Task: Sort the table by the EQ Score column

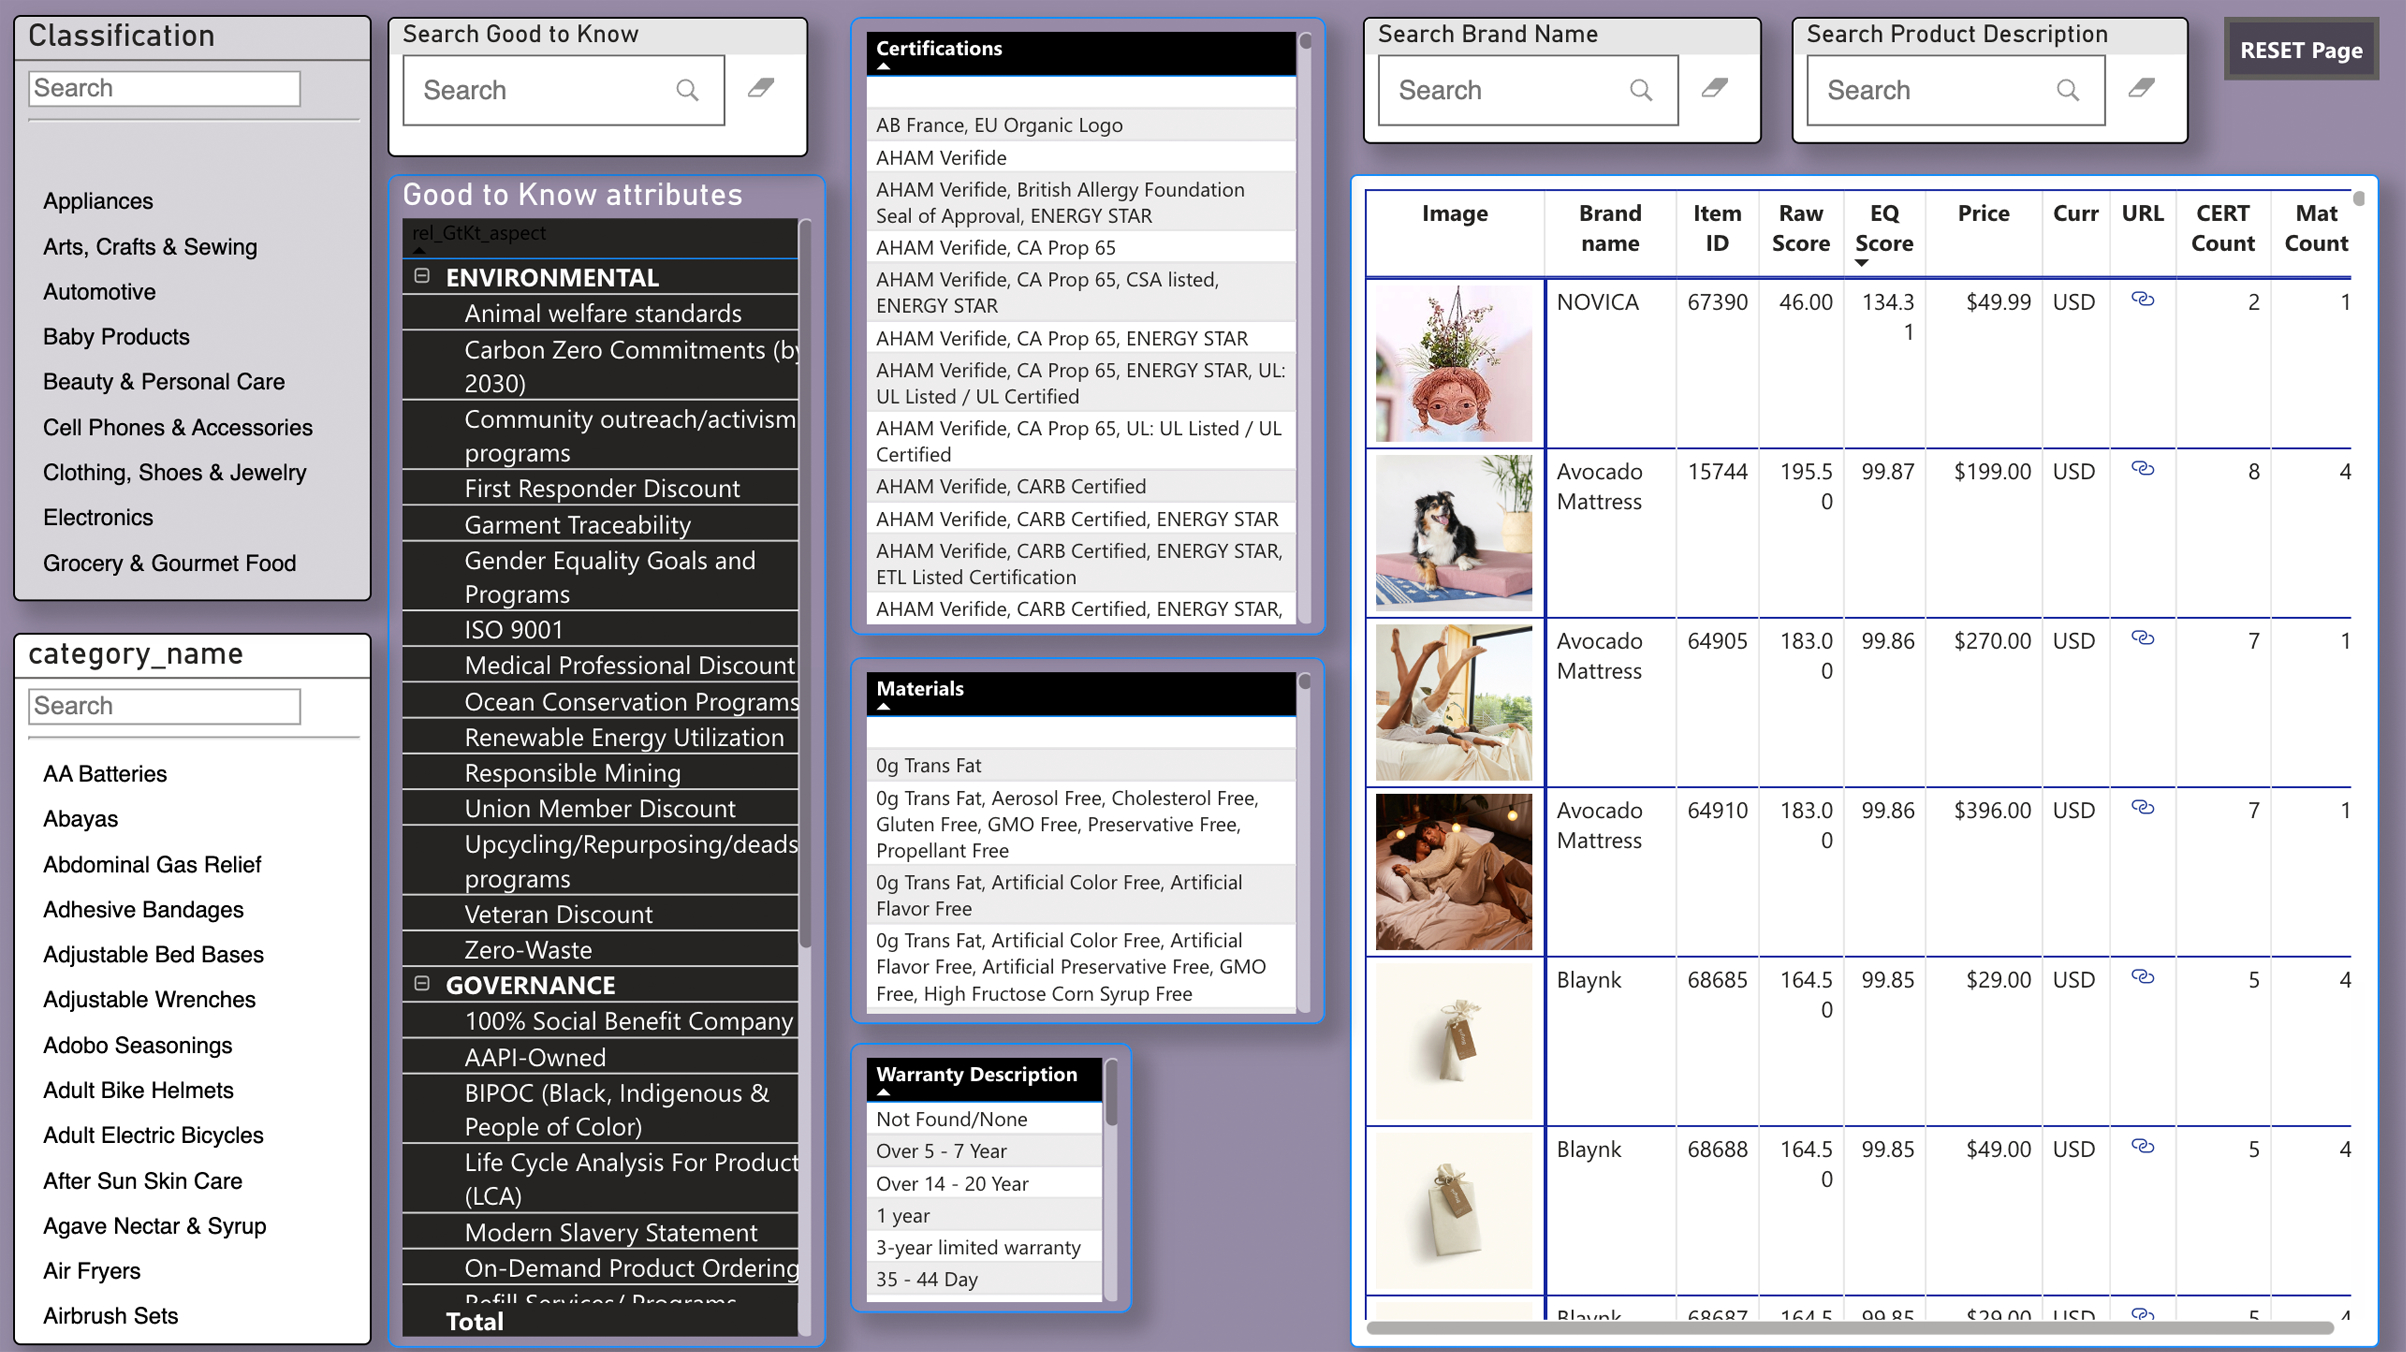Action: coord(1883,228)
